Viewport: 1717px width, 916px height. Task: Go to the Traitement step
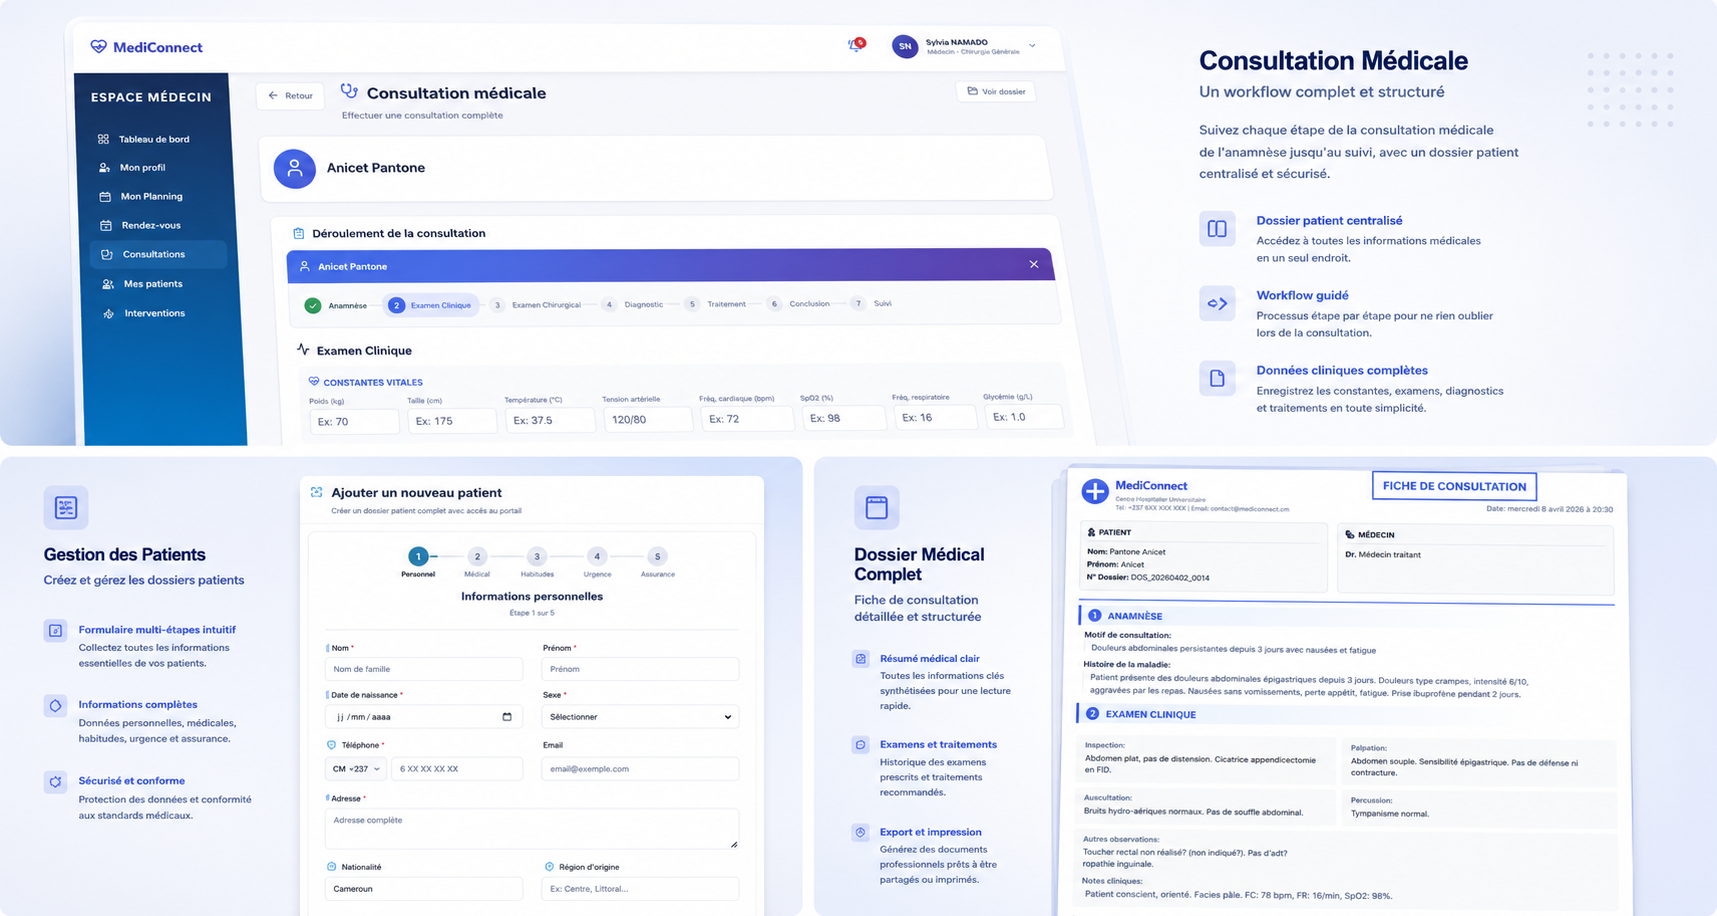[716, 304]
